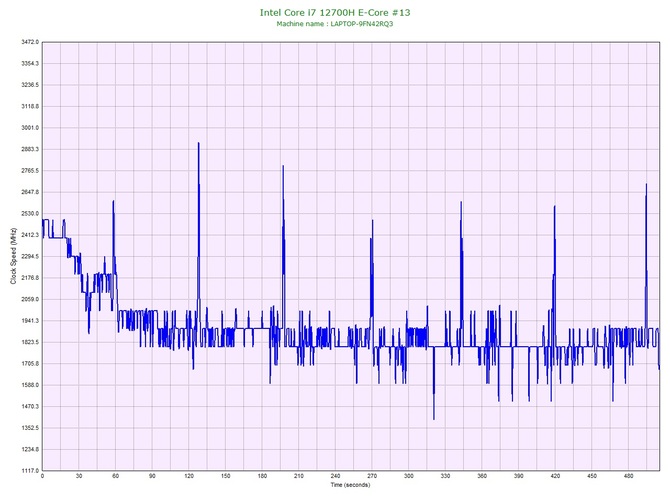Click the tallest clock spike peak above 2883 MHz
The width and height of the screenshot is (670, 502).
pyautogui.click(x=199, y=144)
